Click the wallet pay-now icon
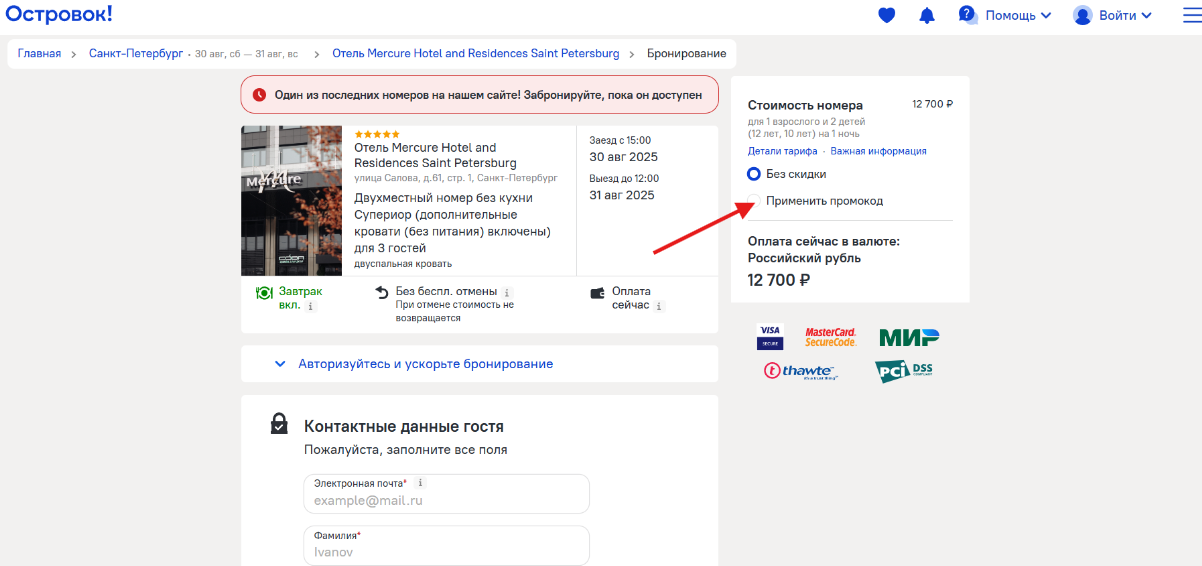This screenshot has width=1202, height=566. 598,293
